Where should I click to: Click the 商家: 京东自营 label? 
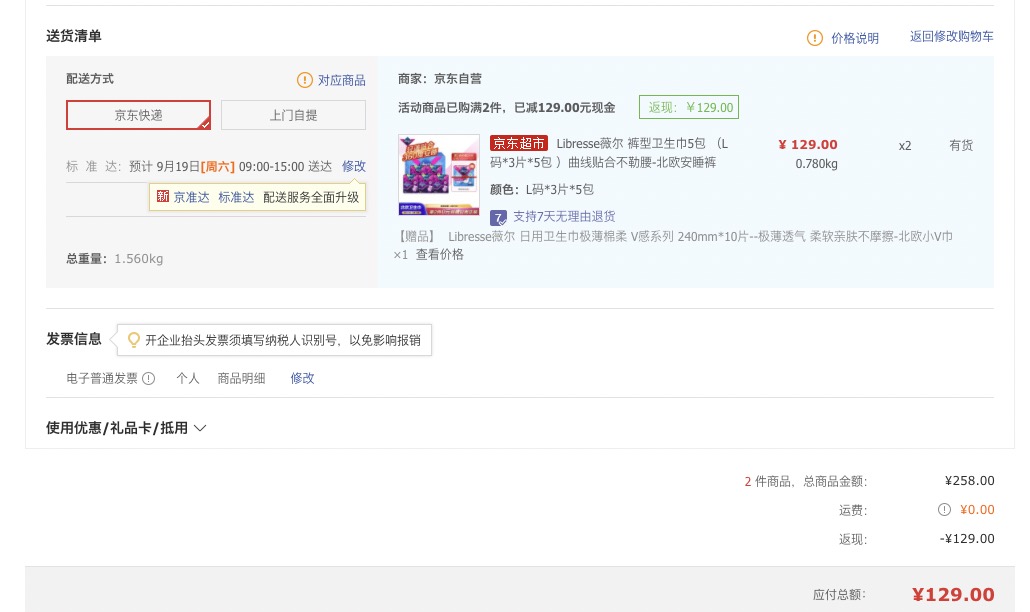(439, 79)
